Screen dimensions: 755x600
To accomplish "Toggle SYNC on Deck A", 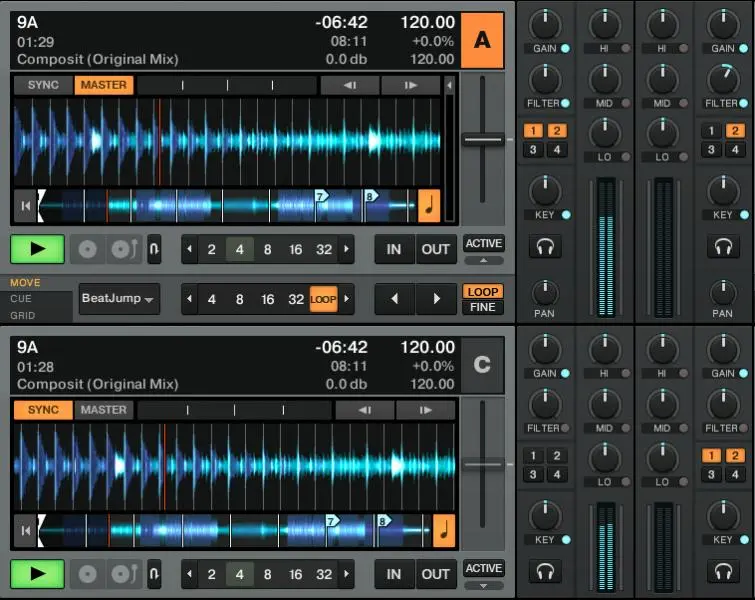I will point(43,85).
